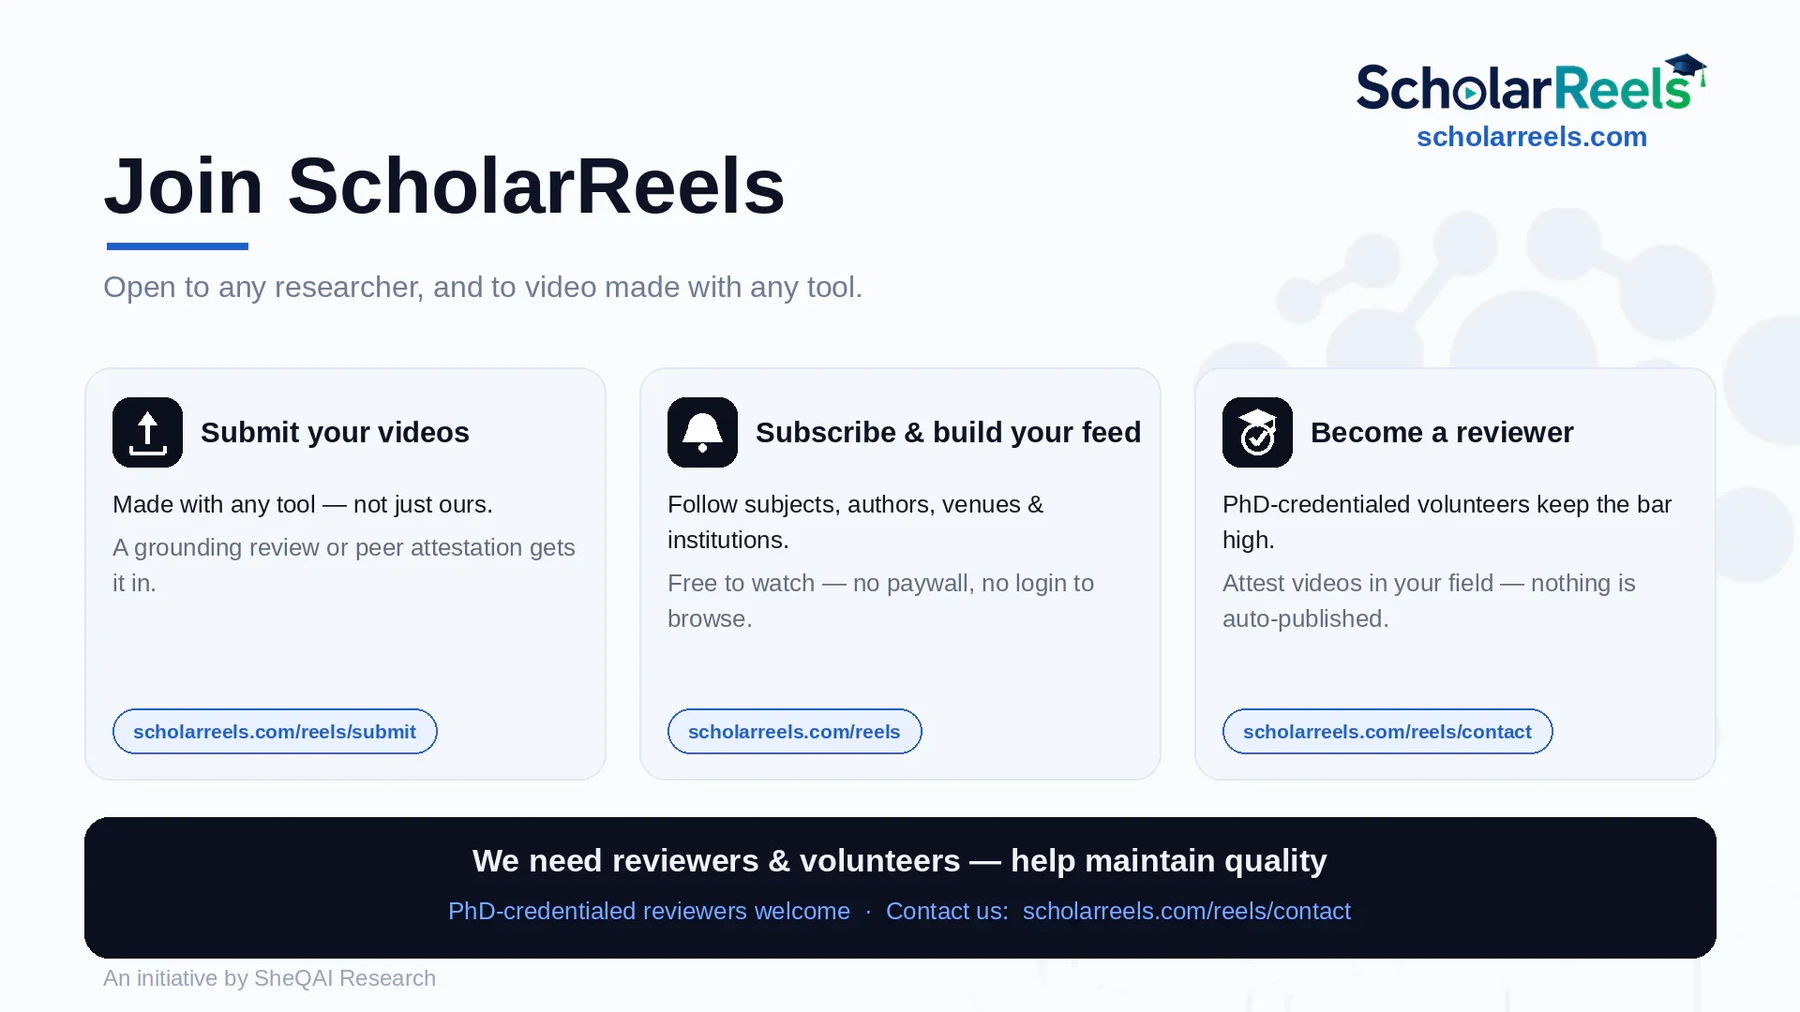Click the reviewers & volunteers banner headline
The height and width of the screenshot is (1012, 1800).
point(900,861)
